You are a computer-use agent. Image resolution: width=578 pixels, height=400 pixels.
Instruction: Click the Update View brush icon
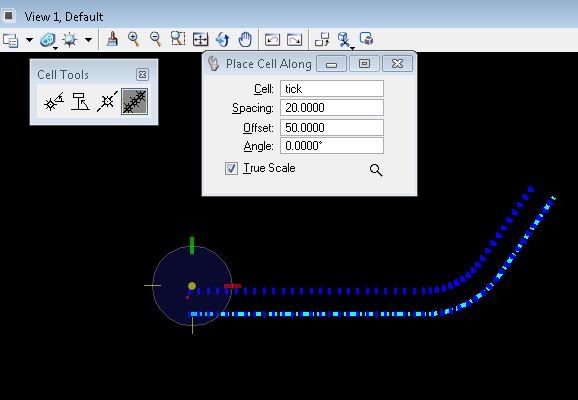[112, 39]
